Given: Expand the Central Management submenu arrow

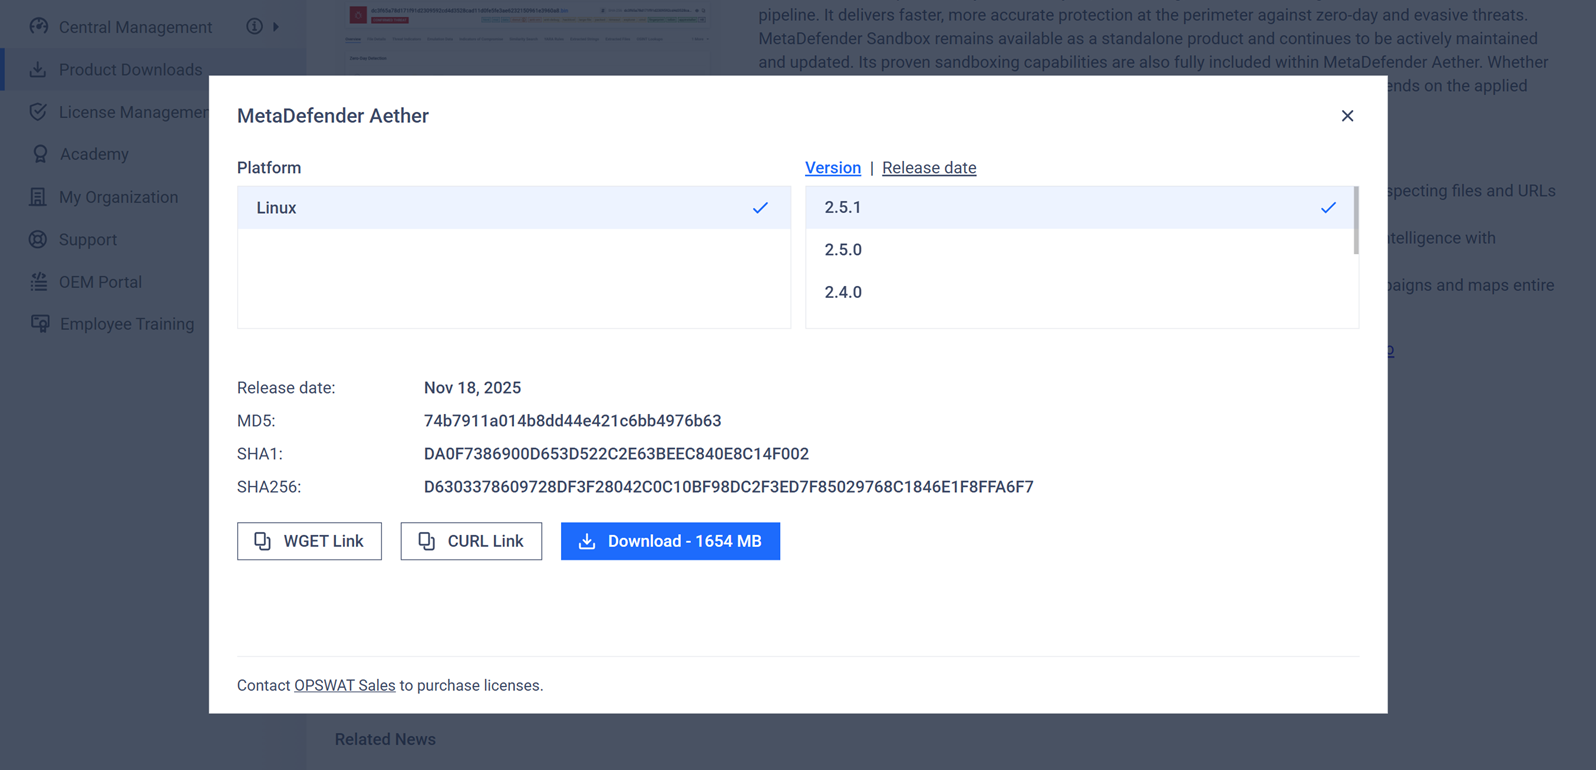Looking at the screenshot, I should pos(276,27).
